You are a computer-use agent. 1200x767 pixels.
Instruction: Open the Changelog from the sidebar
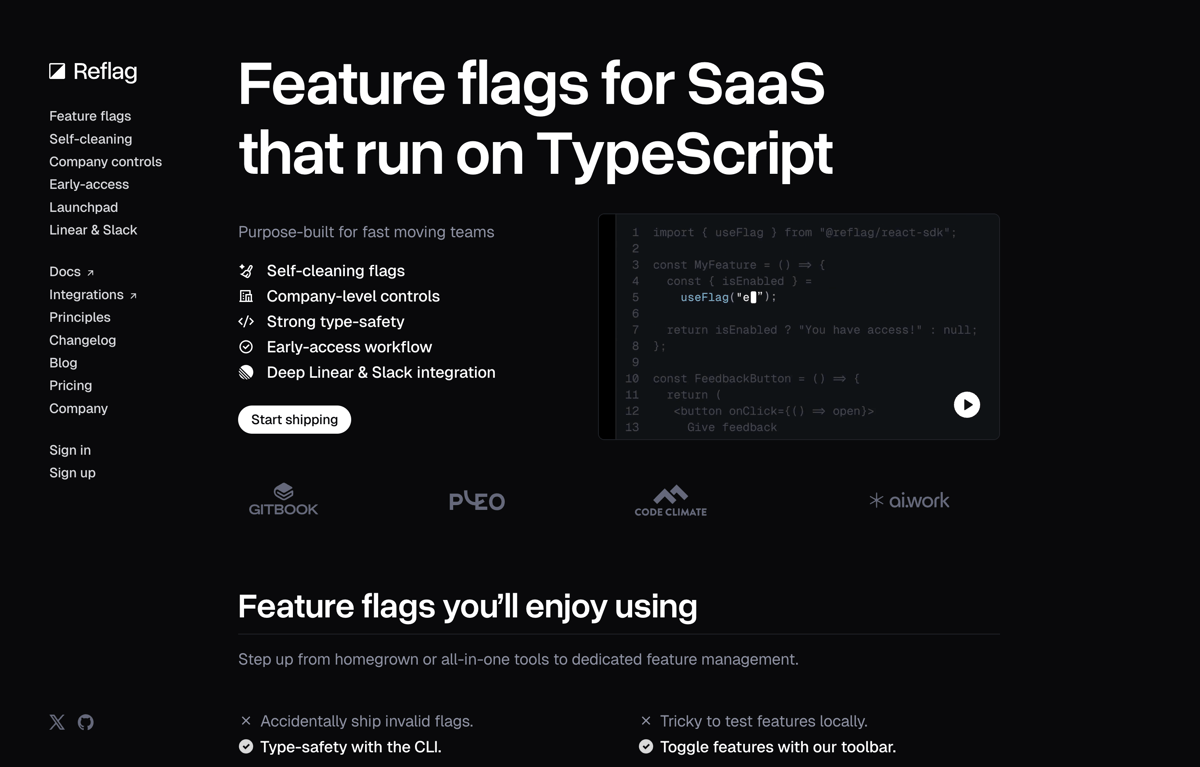[x=82, y=340]
